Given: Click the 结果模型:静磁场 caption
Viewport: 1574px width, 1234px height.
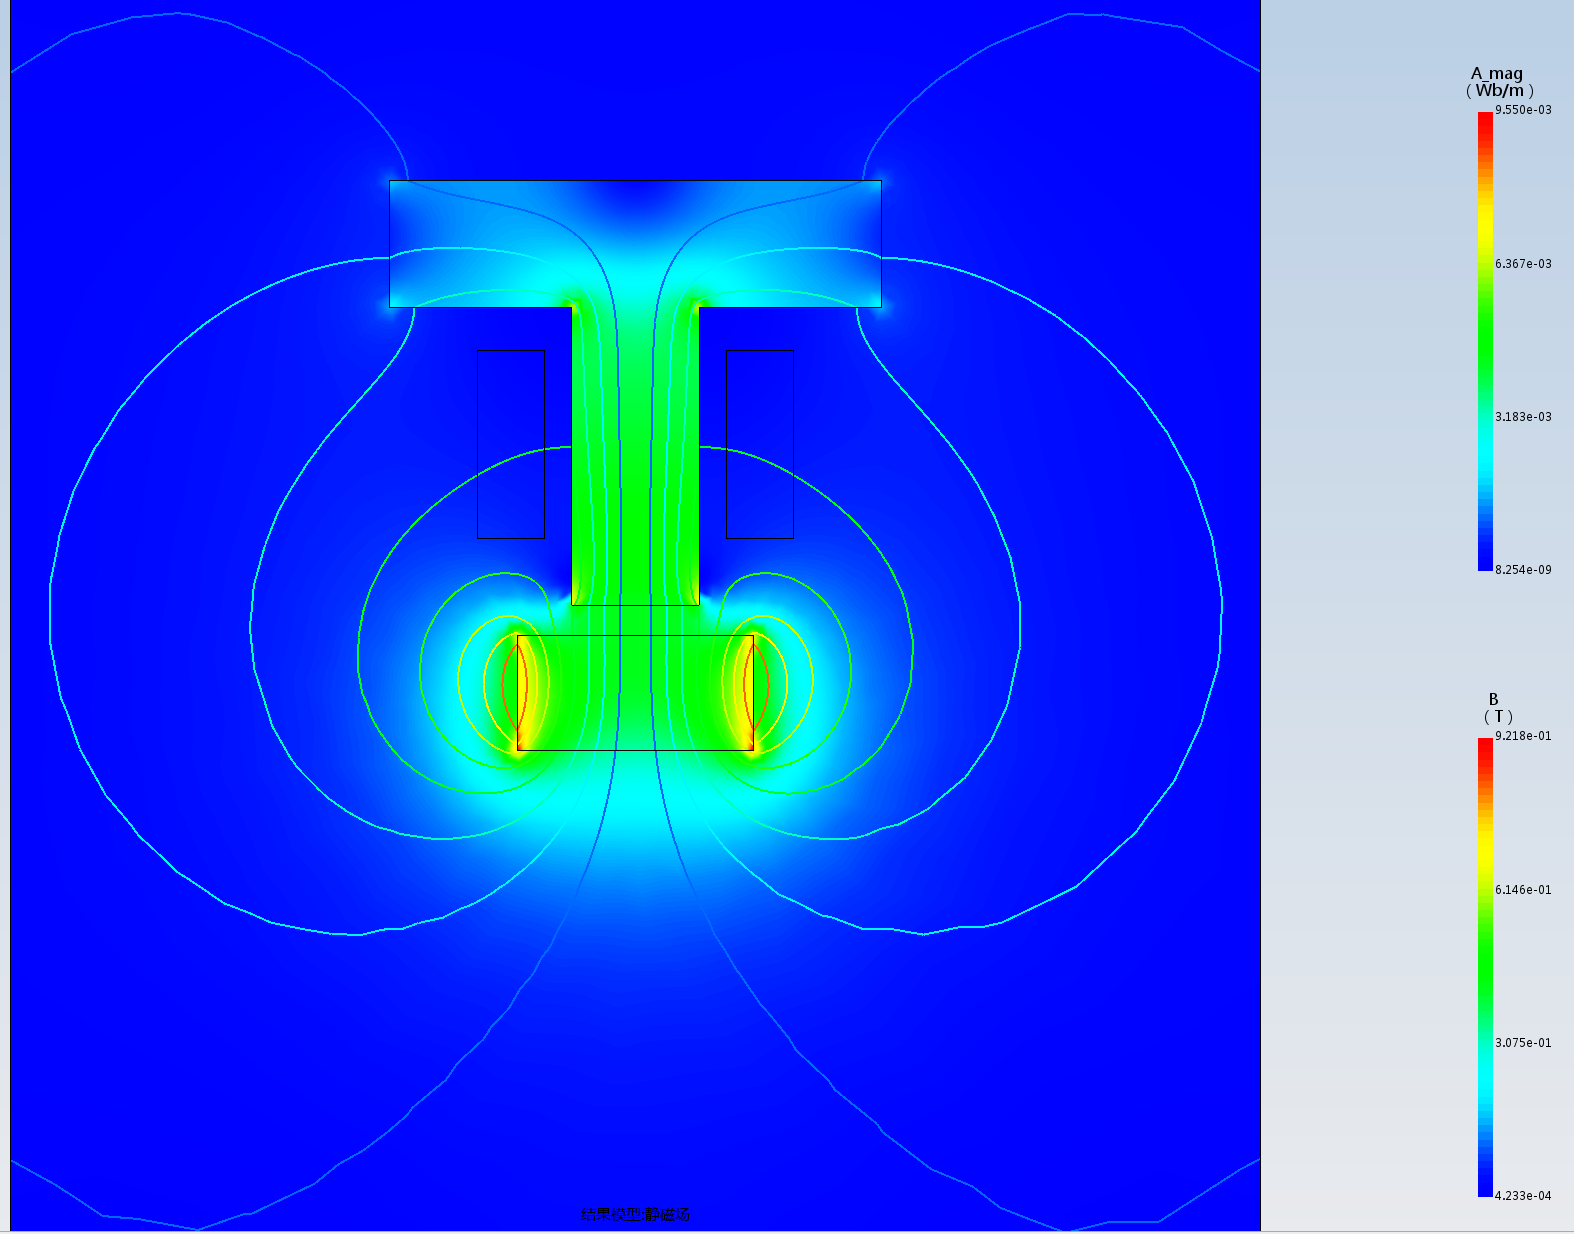Looking at the screenshot, I should tap(635, 1214).
